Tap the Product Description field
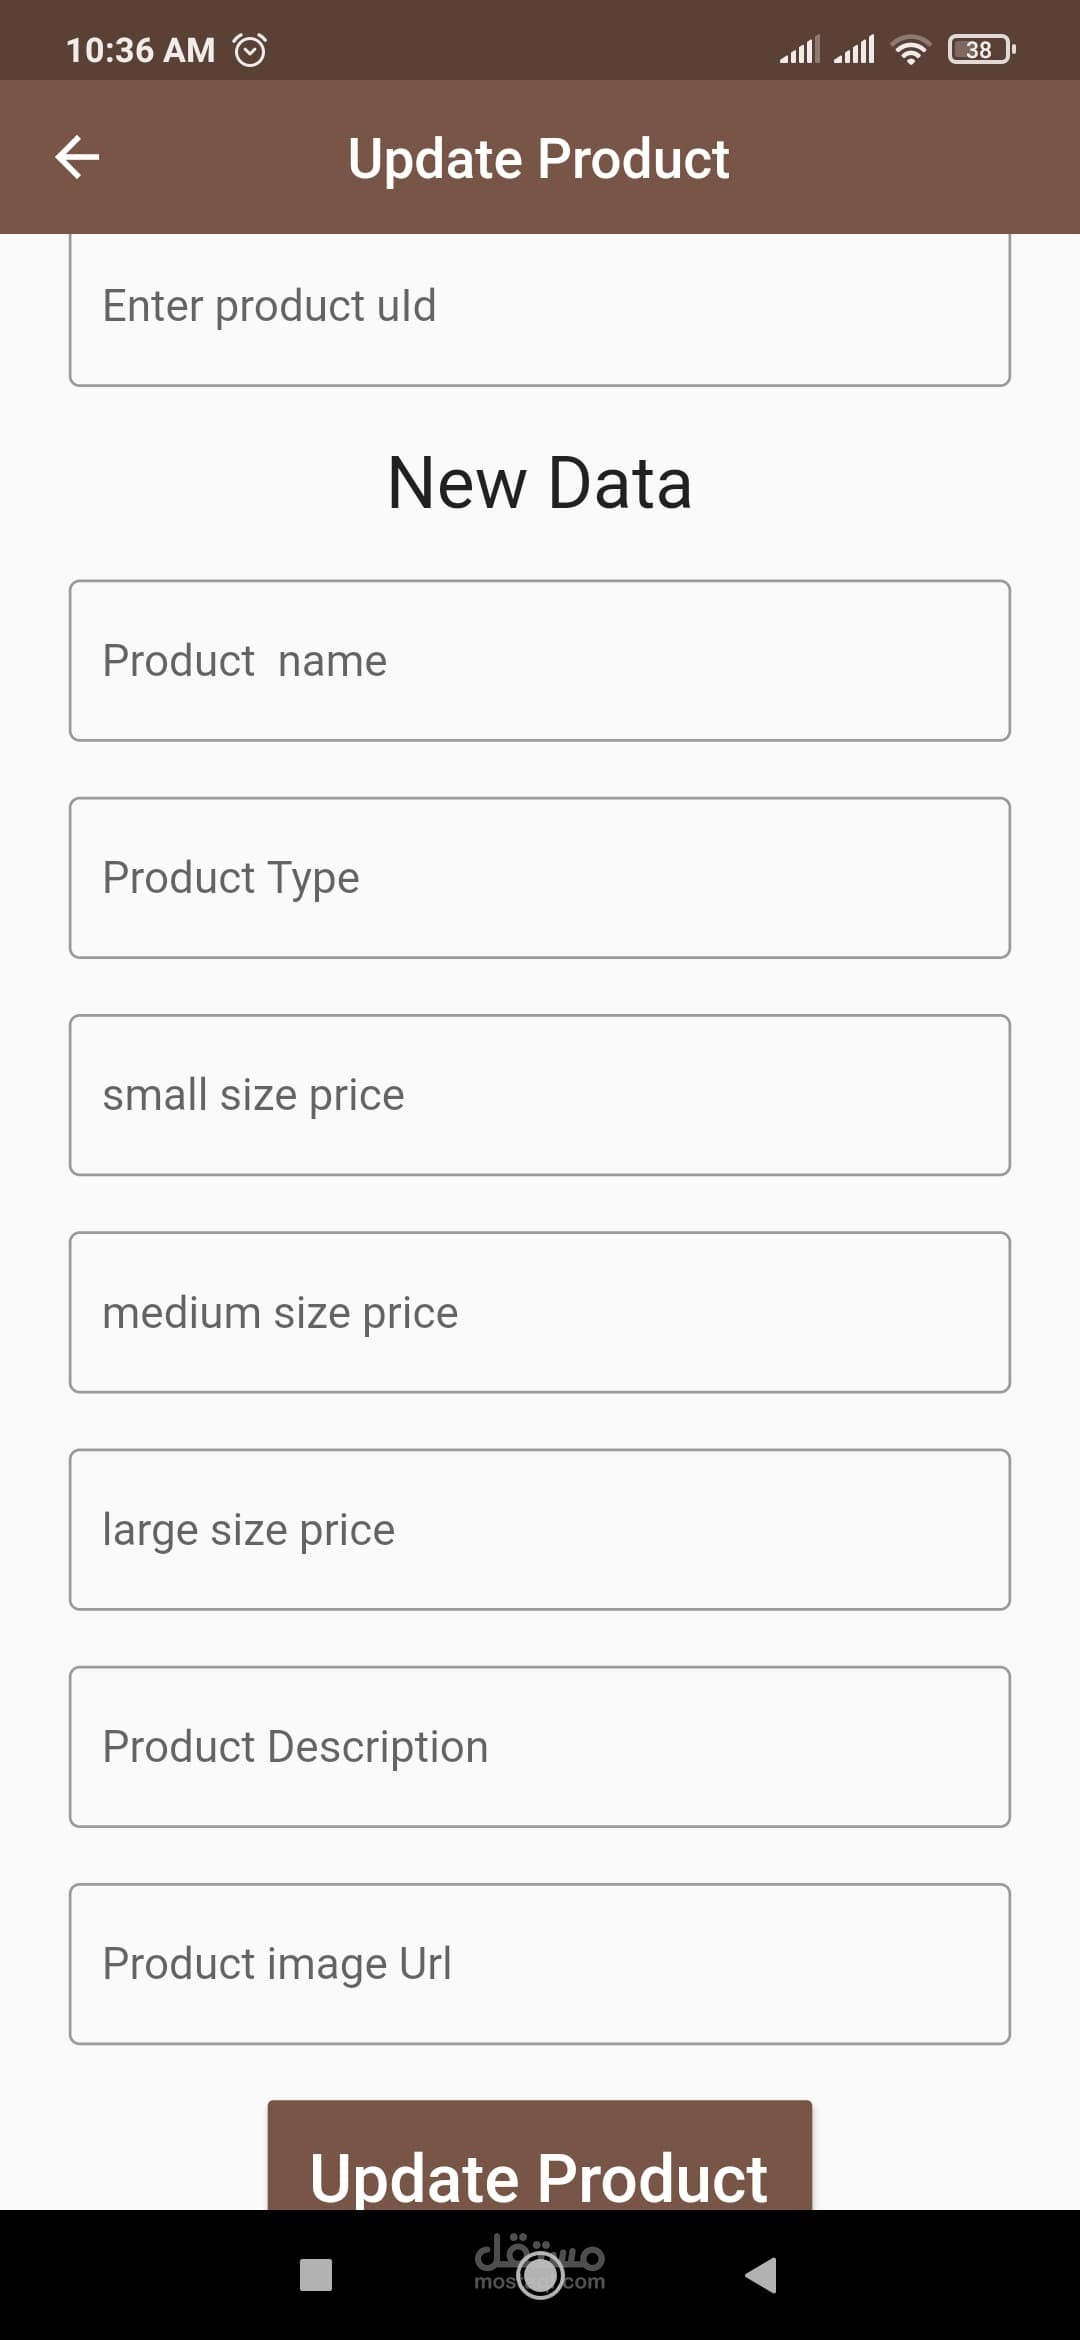 pos(540,1747)
